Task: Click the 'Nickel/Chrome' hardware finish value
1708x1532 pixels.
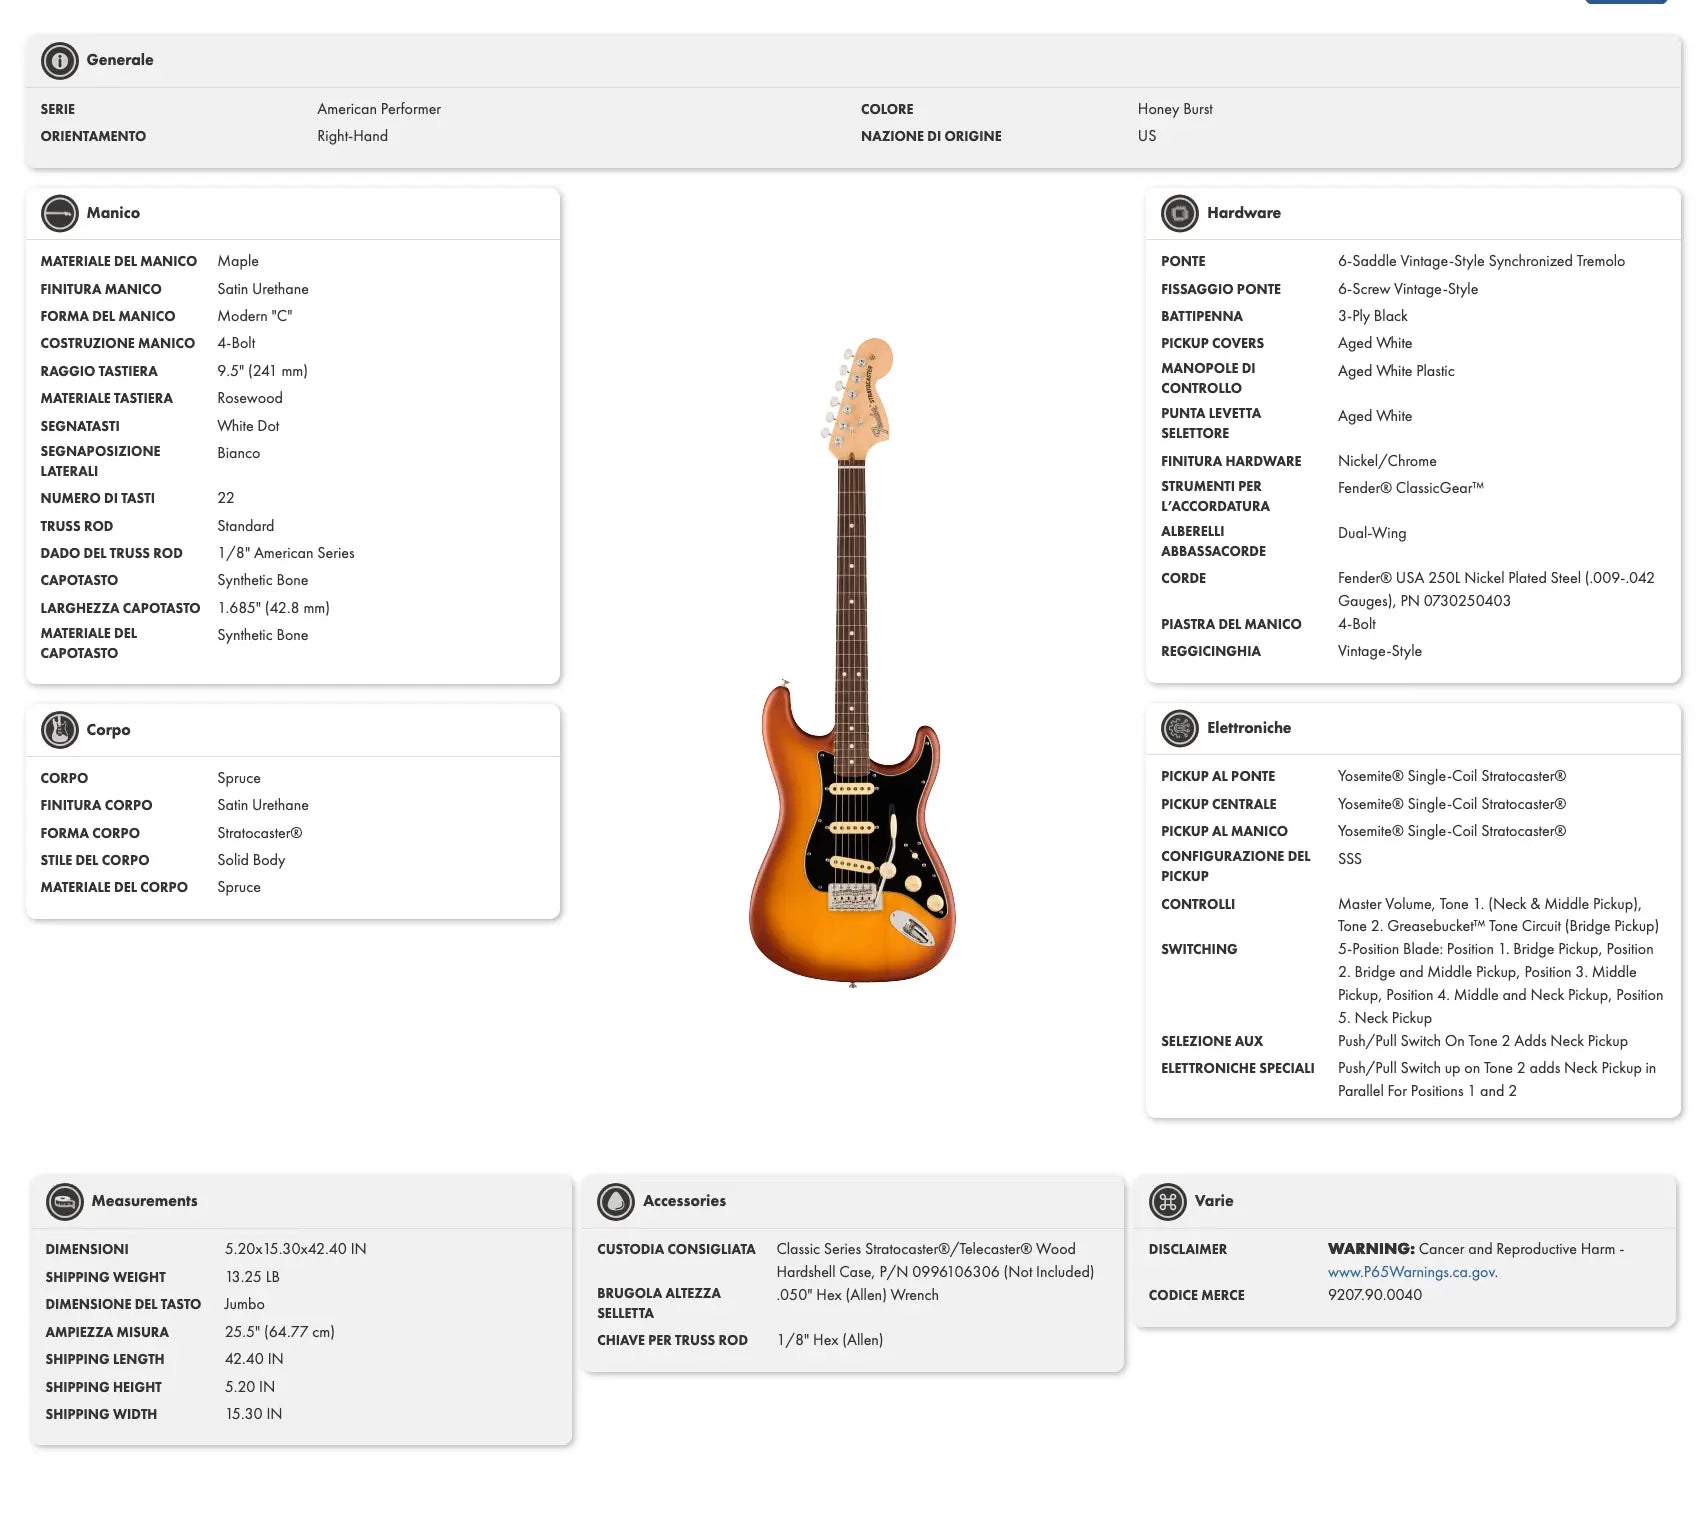Action: (x=1387, y=461)
